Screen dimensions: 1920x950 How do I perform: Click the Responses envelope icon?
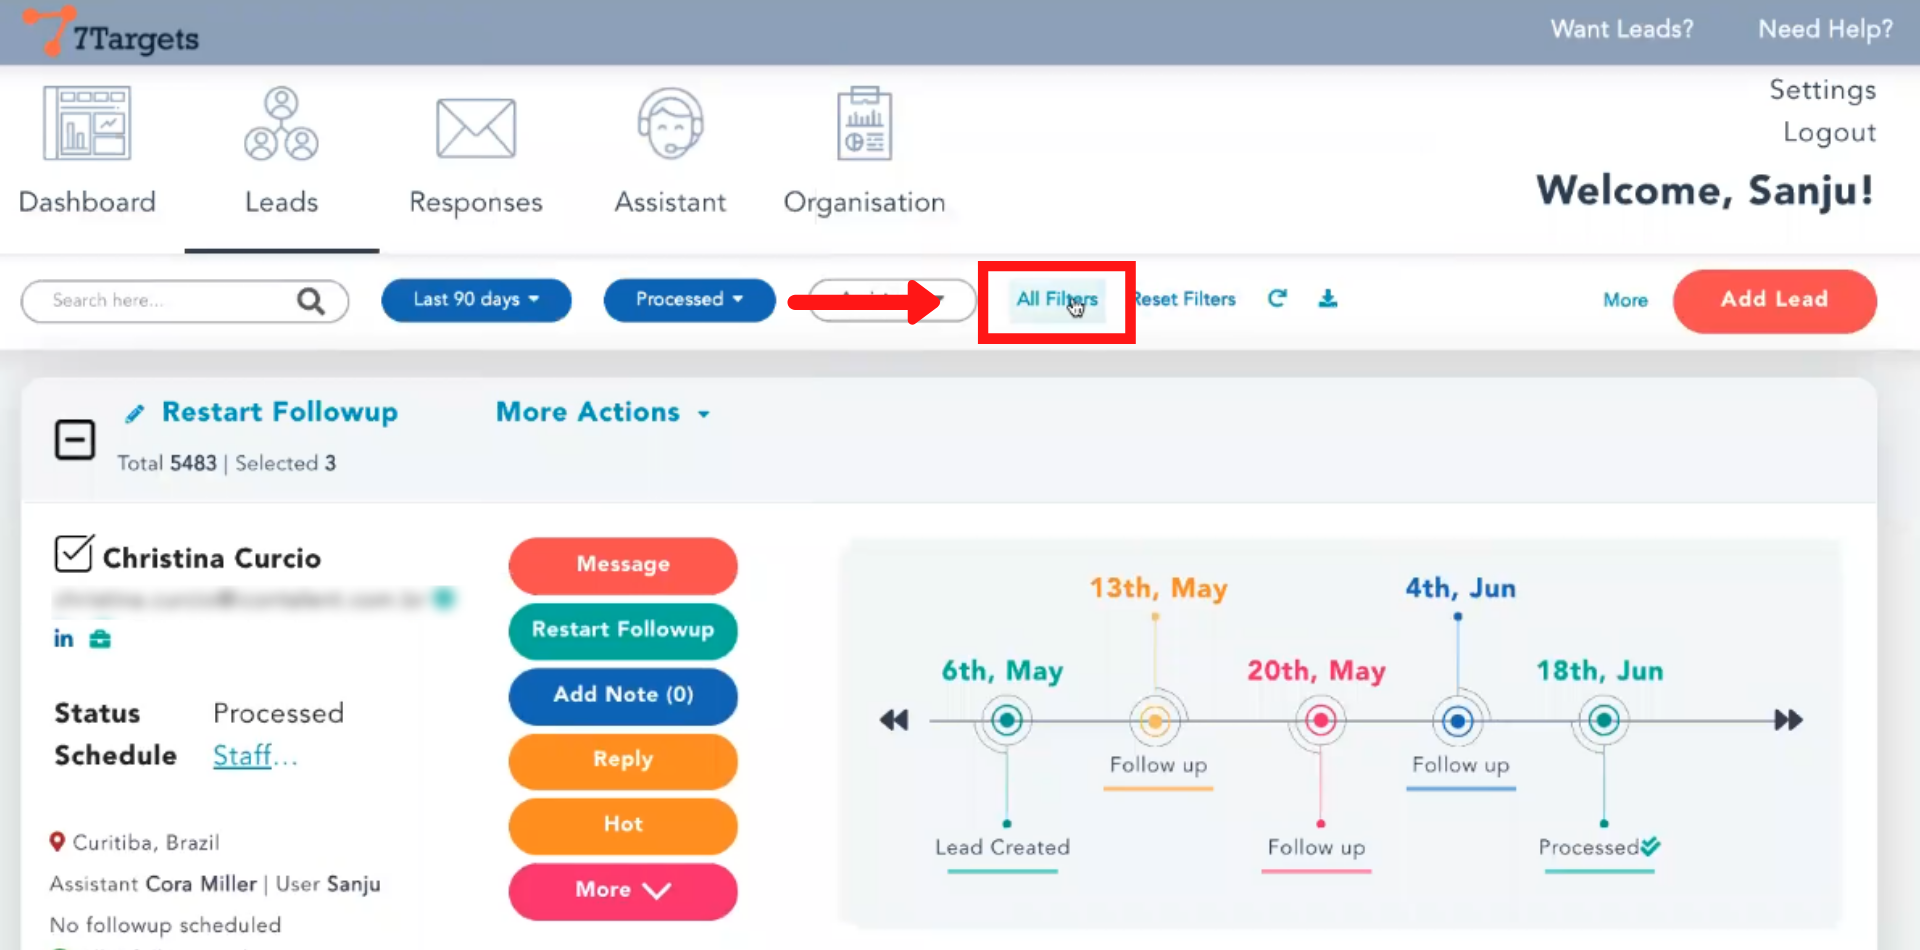point(476,128)
